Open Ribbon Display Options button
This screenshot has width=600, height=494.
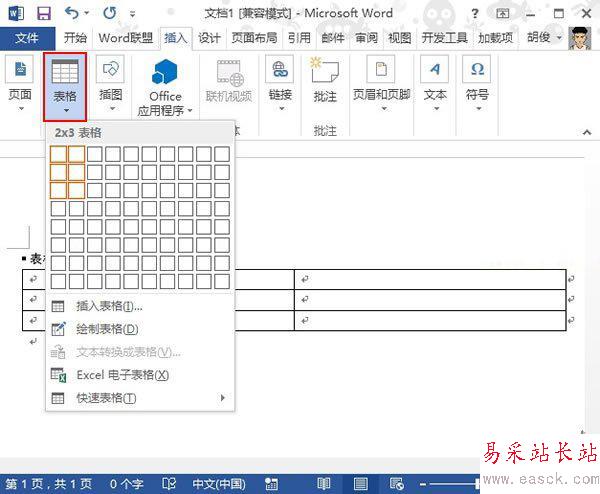[502, 14]
